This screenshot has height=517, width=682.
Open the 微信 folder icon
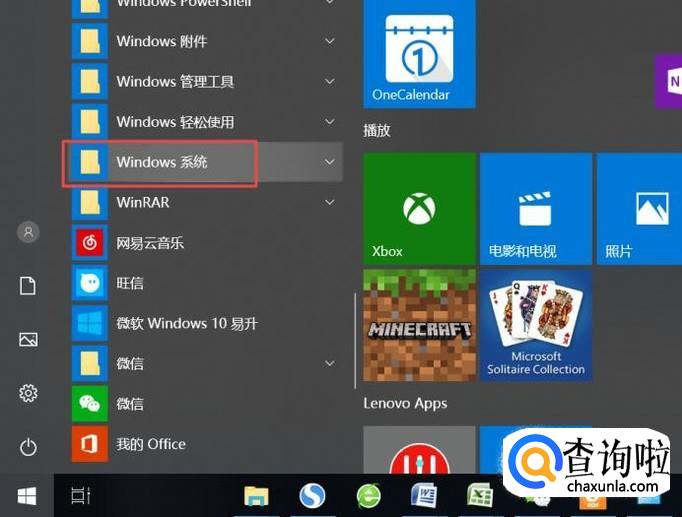(x=90, y=364)
